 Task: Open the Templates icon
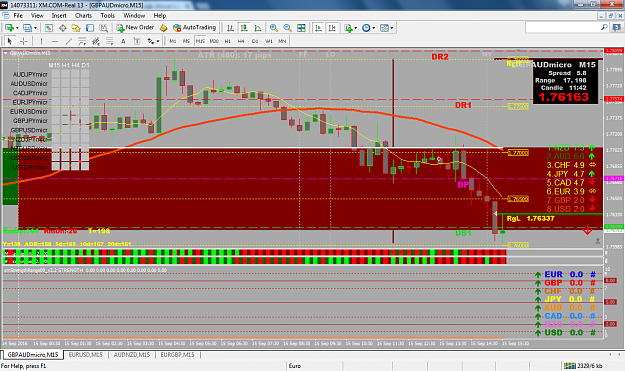click(x=384, y=28)
